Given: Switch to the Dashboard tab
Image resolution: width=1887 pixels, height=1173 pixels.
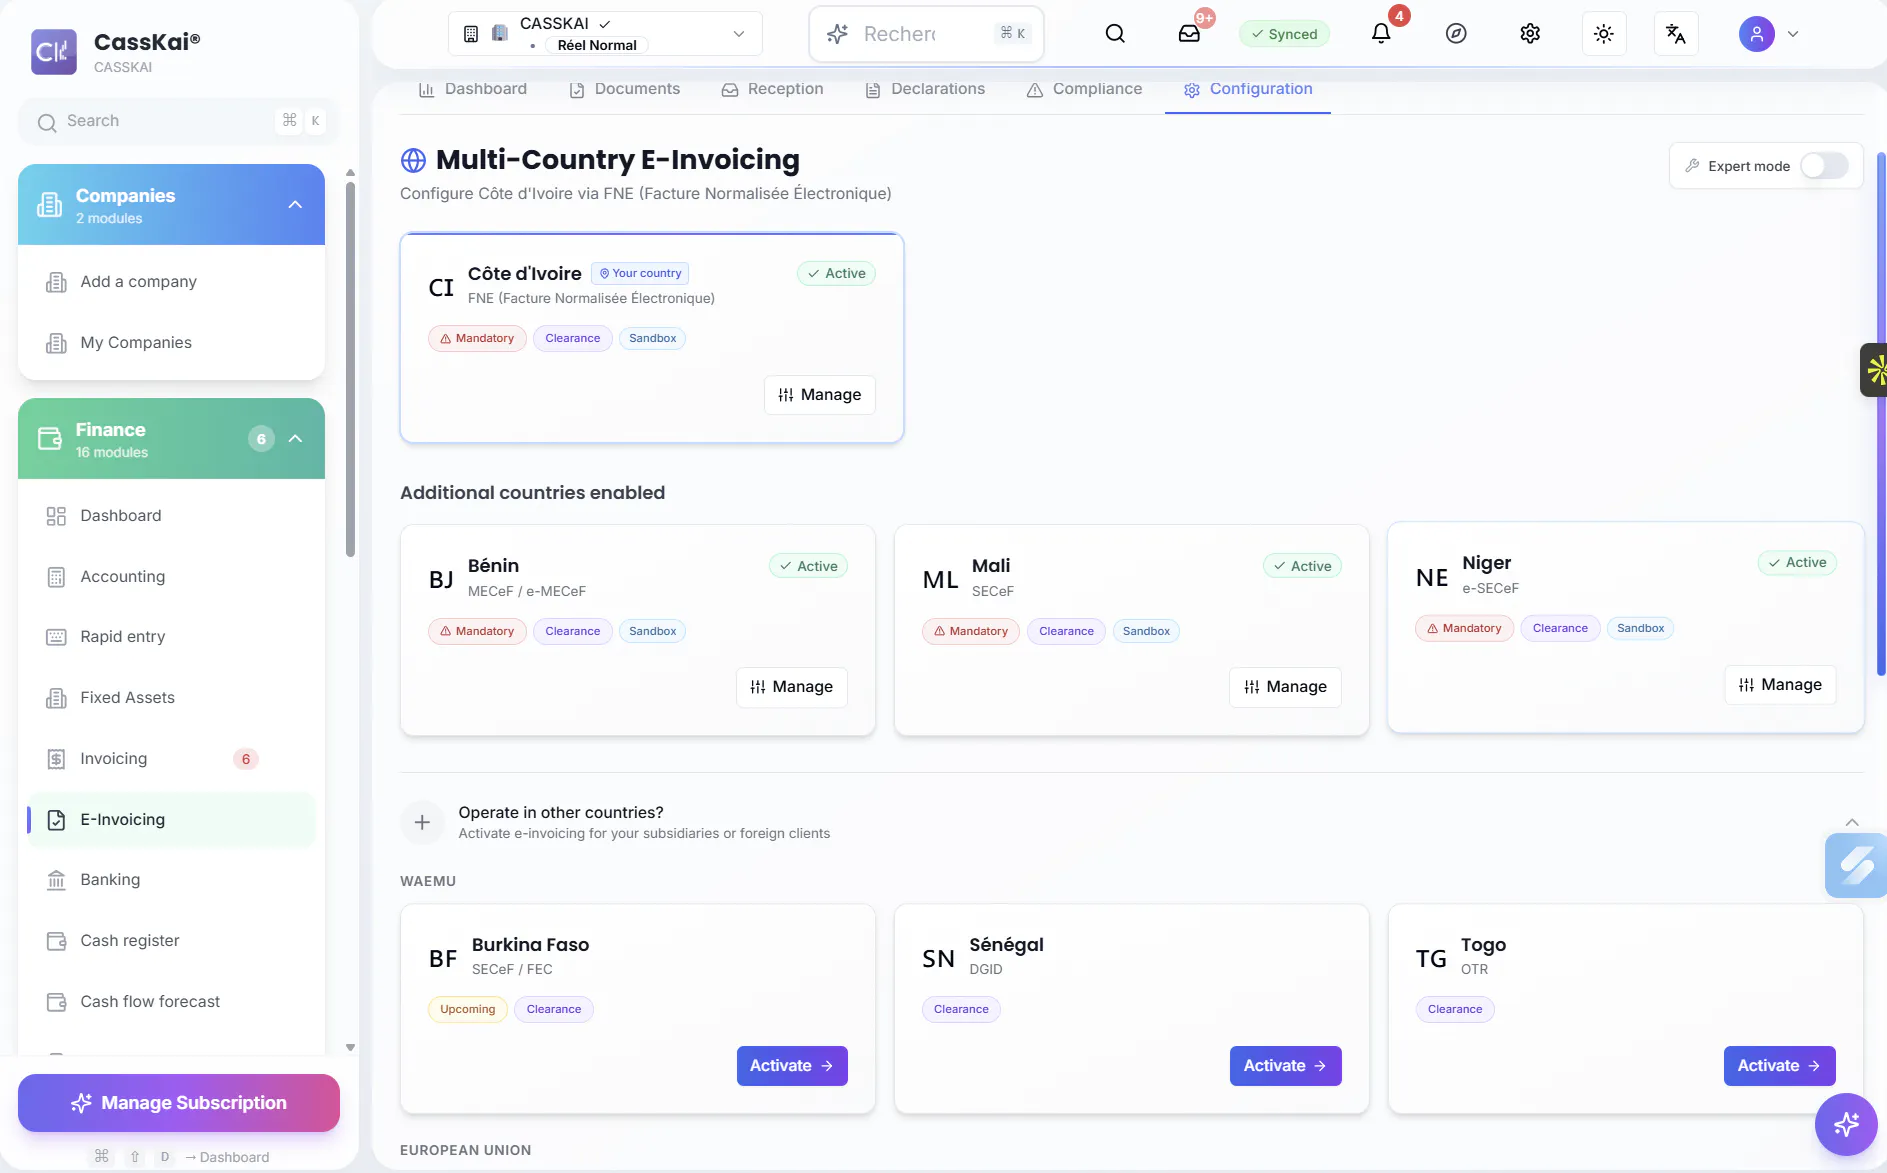Looking at the screenshot, I should (472, 89).
